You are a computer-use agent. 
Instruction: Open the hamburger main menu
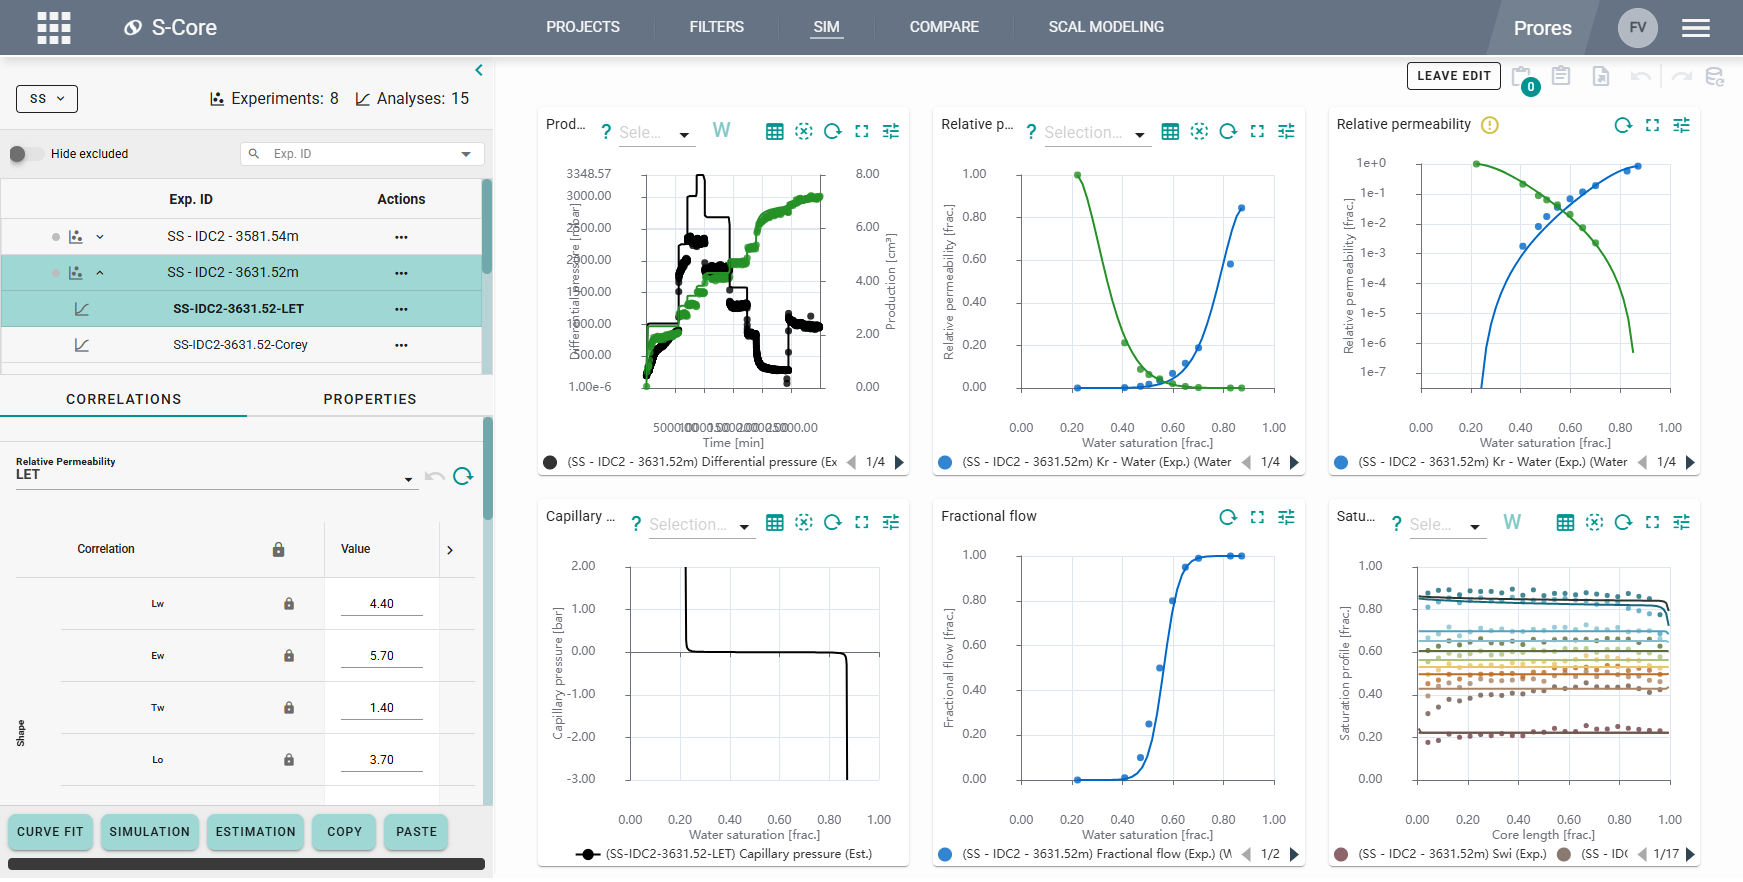pos(1695,28)
